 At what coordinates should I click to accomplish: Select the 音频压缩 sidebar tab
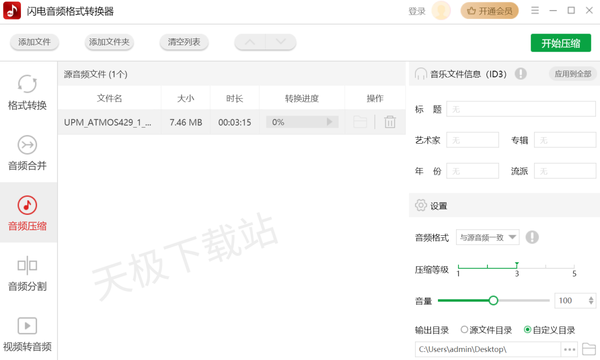27,213
